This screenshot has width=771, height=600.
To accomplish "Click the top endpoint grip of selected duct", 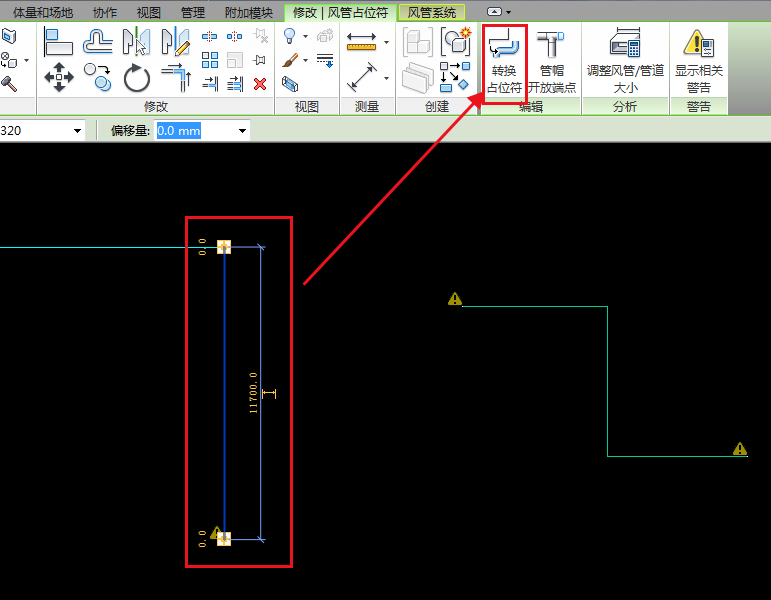I will [x=224, y=247].
